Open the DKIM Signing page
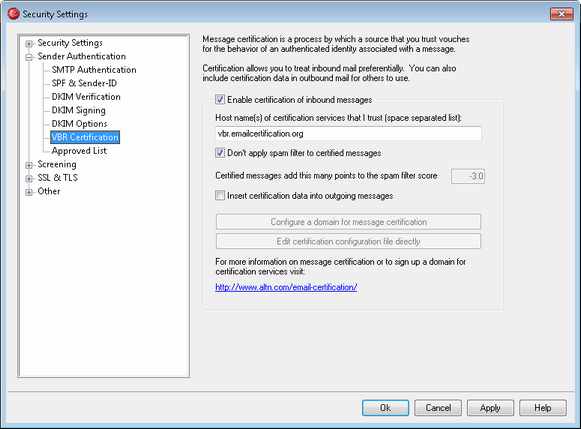 pos(79,110)
